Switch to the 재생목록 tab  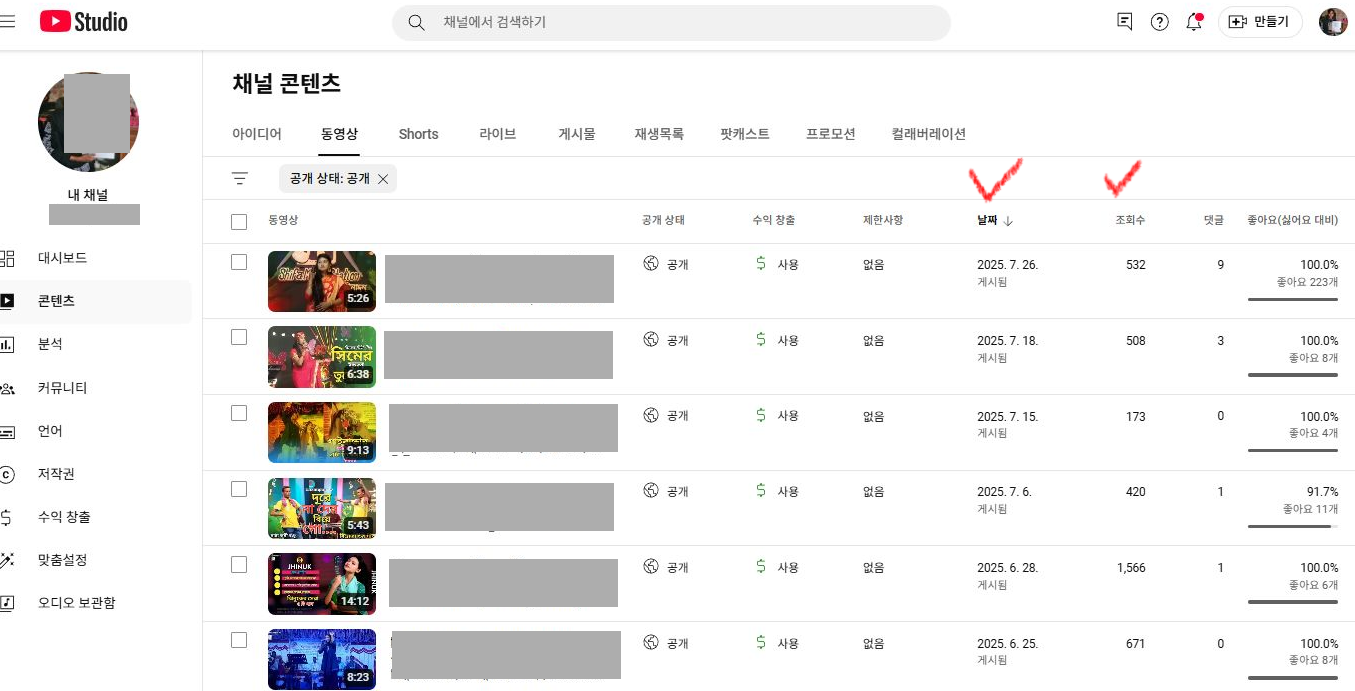pyautogui.click(x=659, y=134)
